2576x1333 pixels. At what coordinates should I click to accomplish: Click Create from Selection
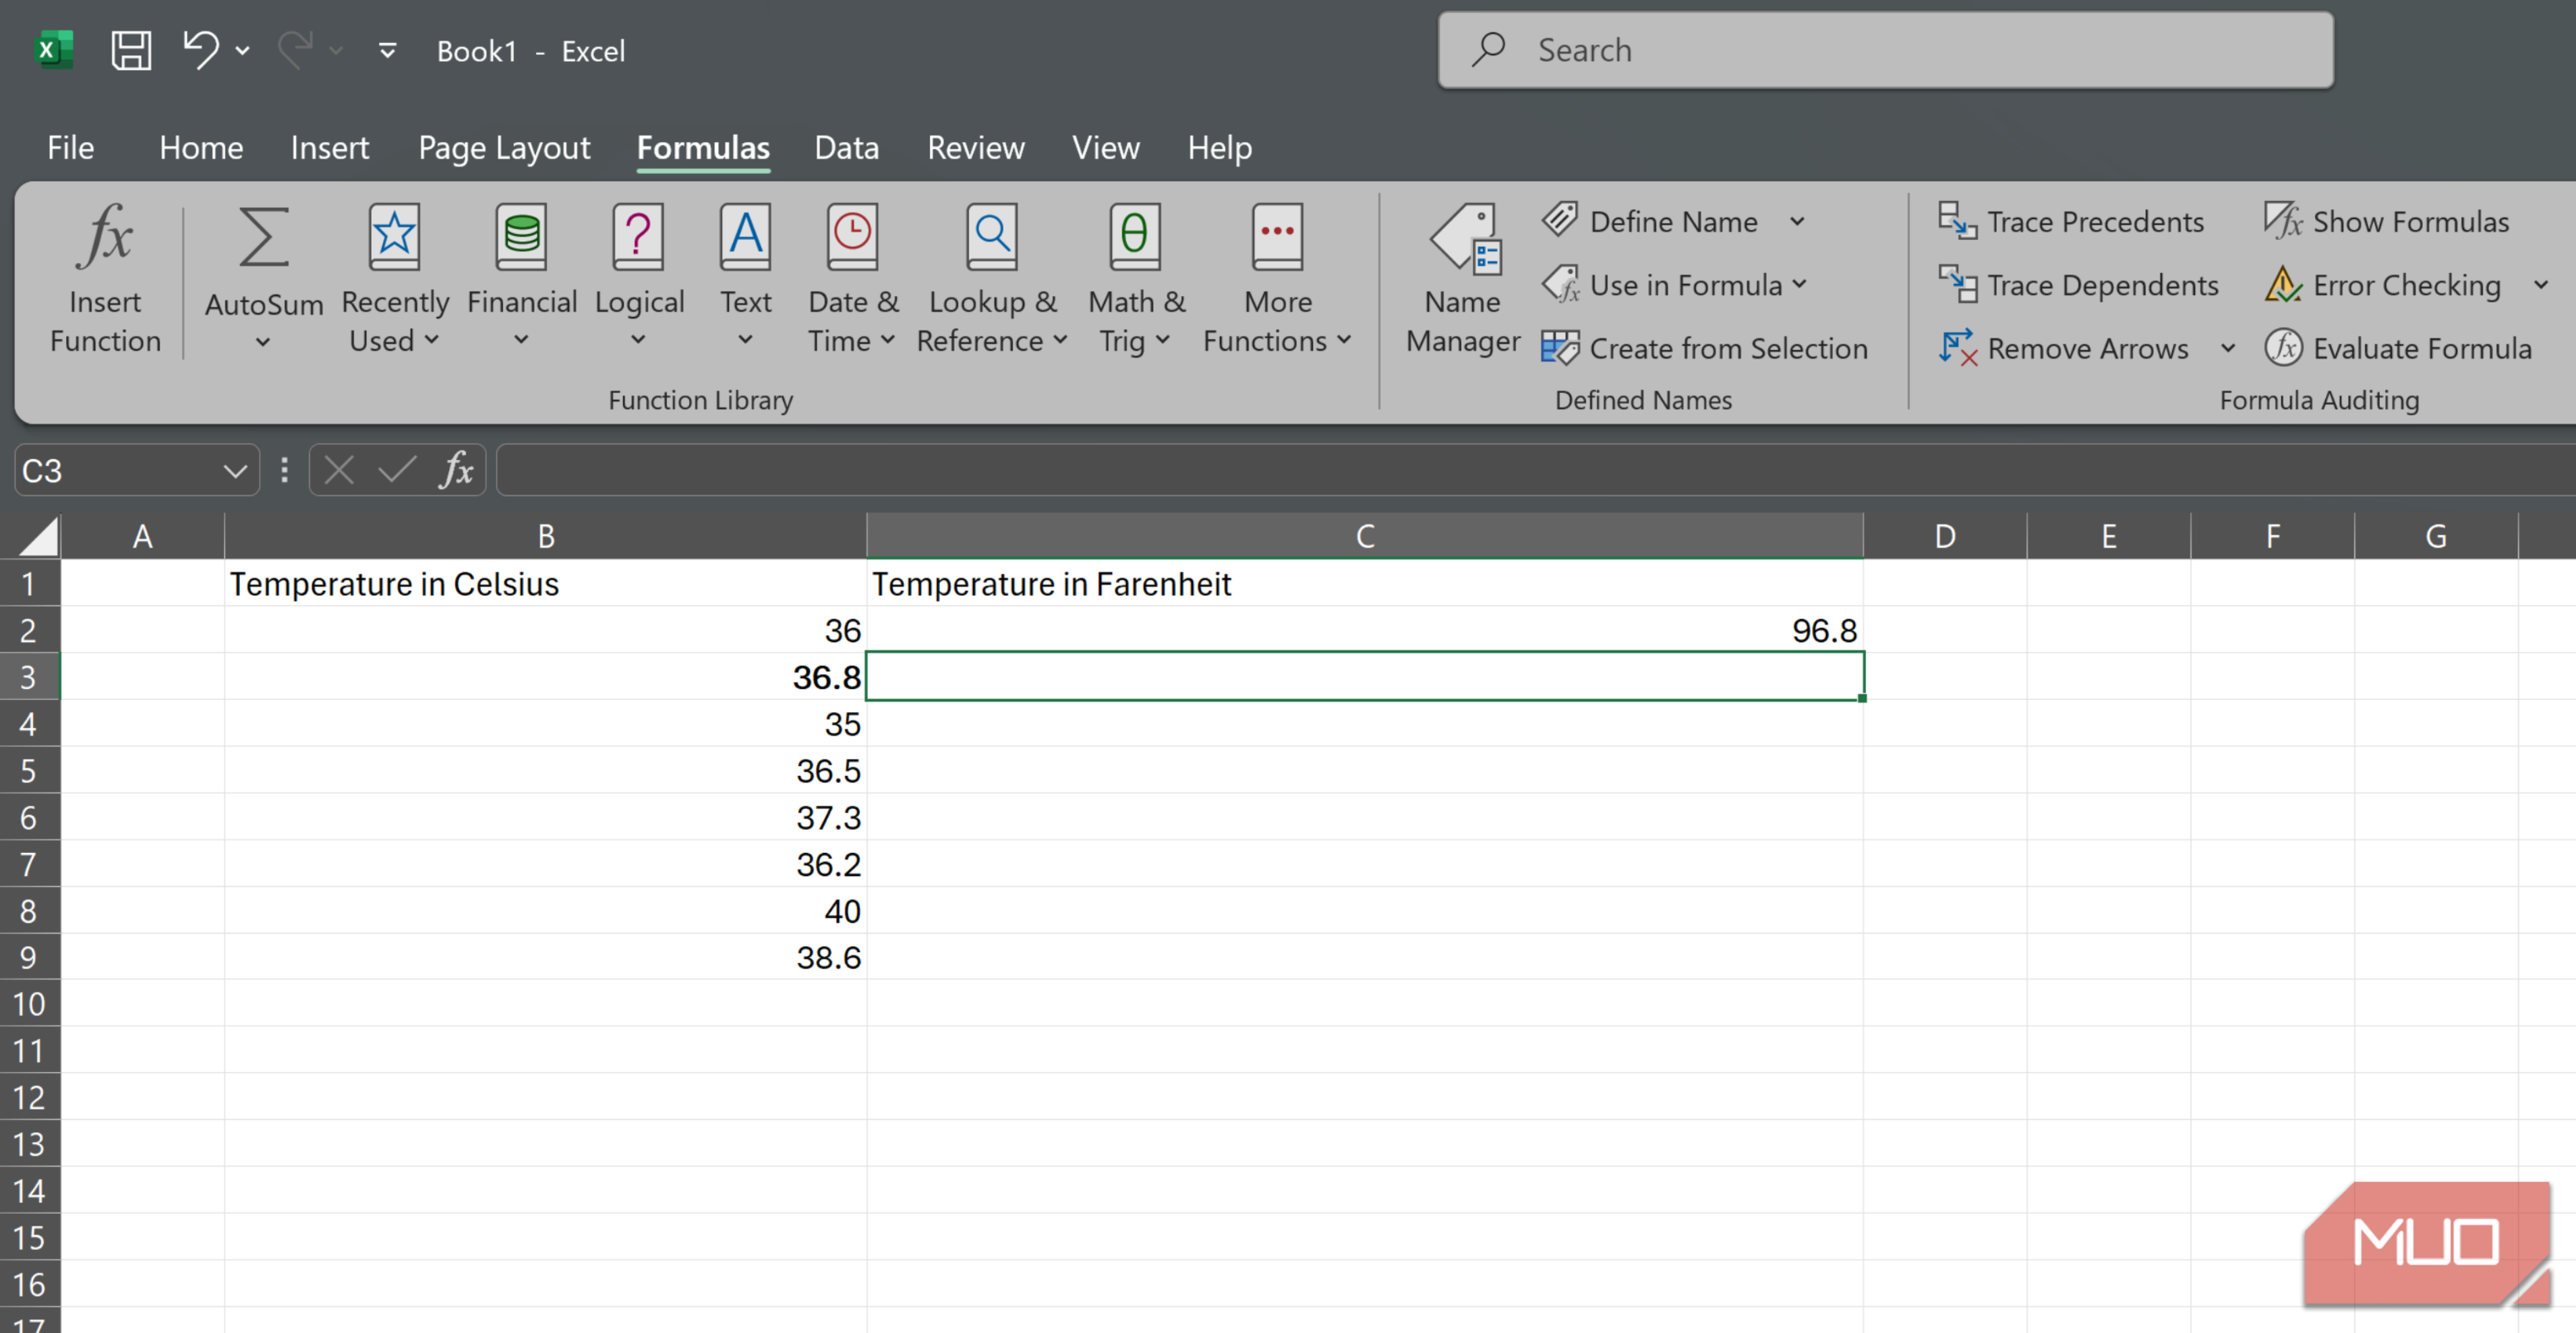coord(1704,348)
